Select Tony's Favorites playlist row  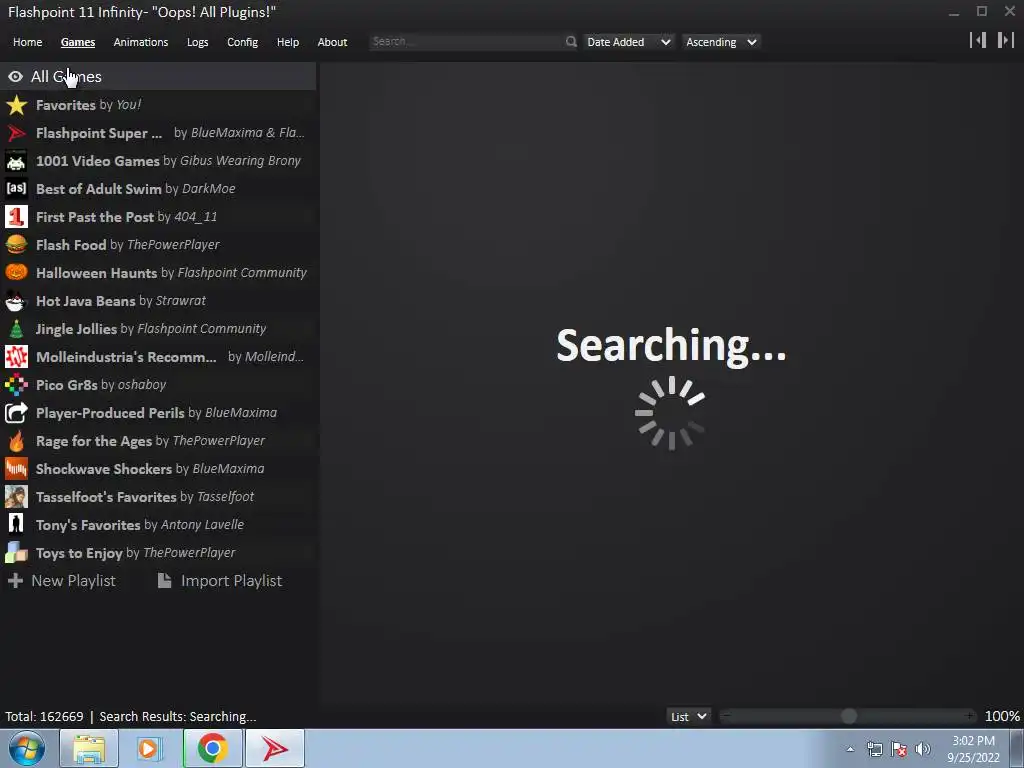pos(158,525)
